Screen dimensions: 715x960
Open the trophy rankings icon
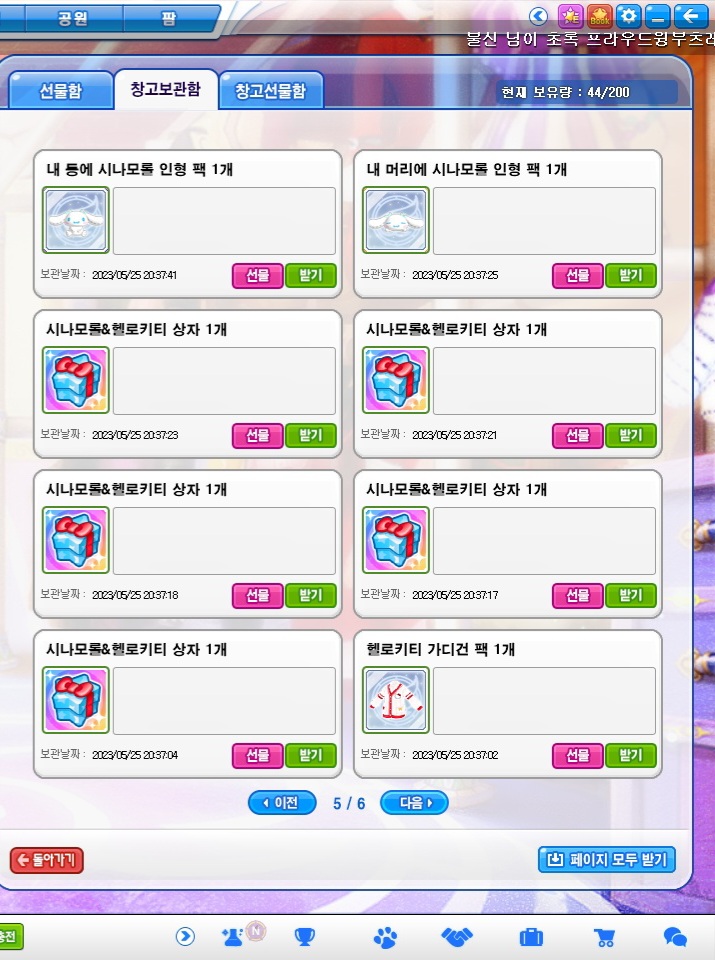coord(304,937)
